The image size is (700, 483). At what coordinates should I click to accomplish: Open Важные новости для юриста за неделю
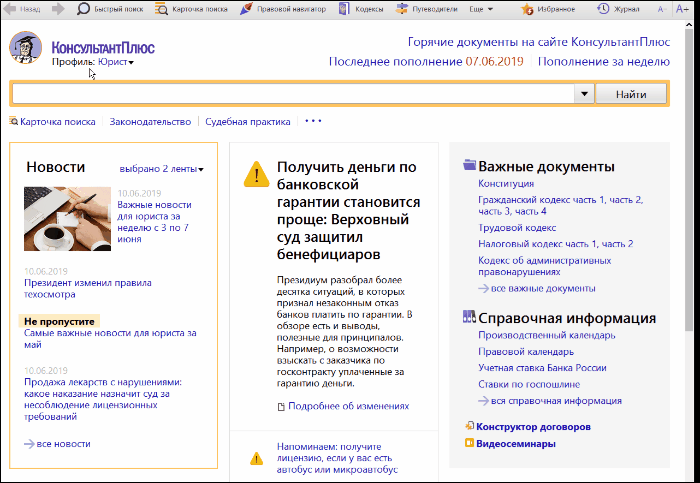[154, 222]
